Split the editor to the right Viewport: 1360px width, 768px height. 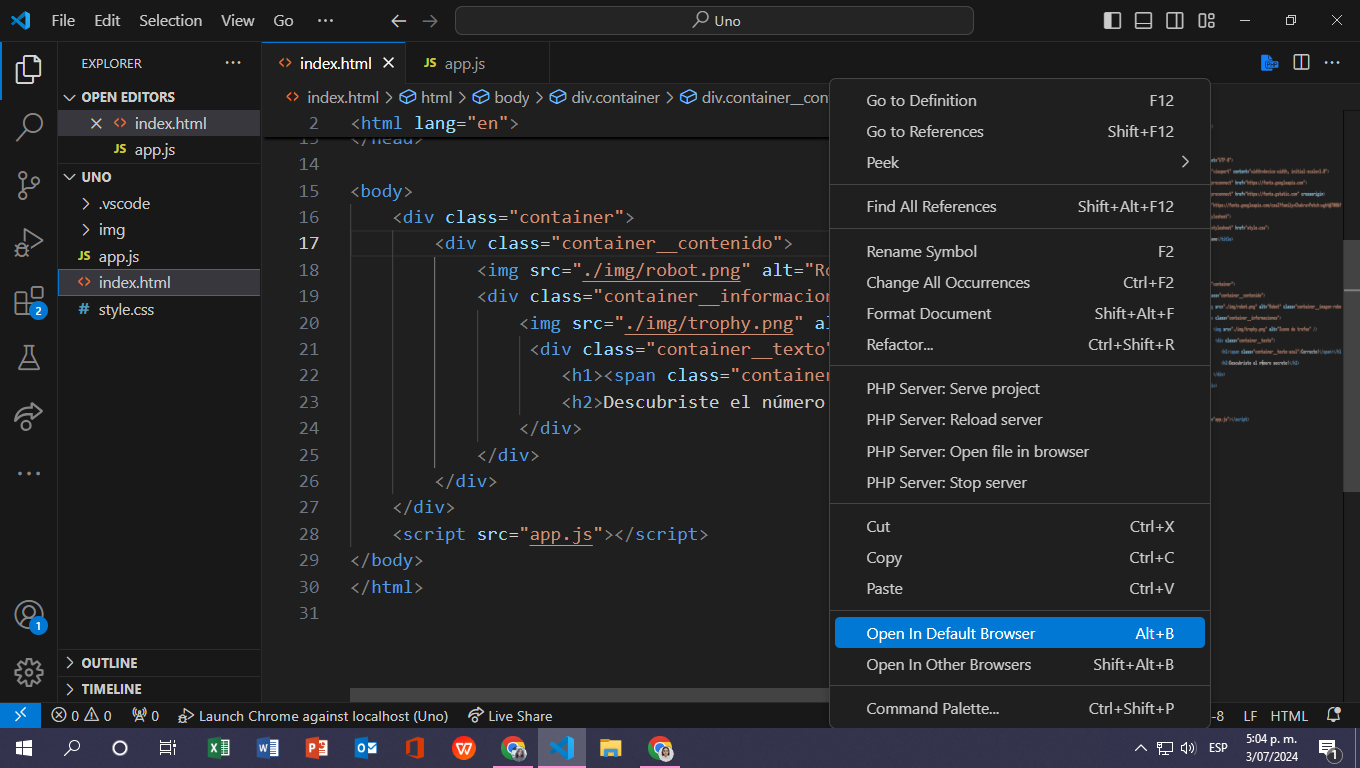click(1301, 63)
